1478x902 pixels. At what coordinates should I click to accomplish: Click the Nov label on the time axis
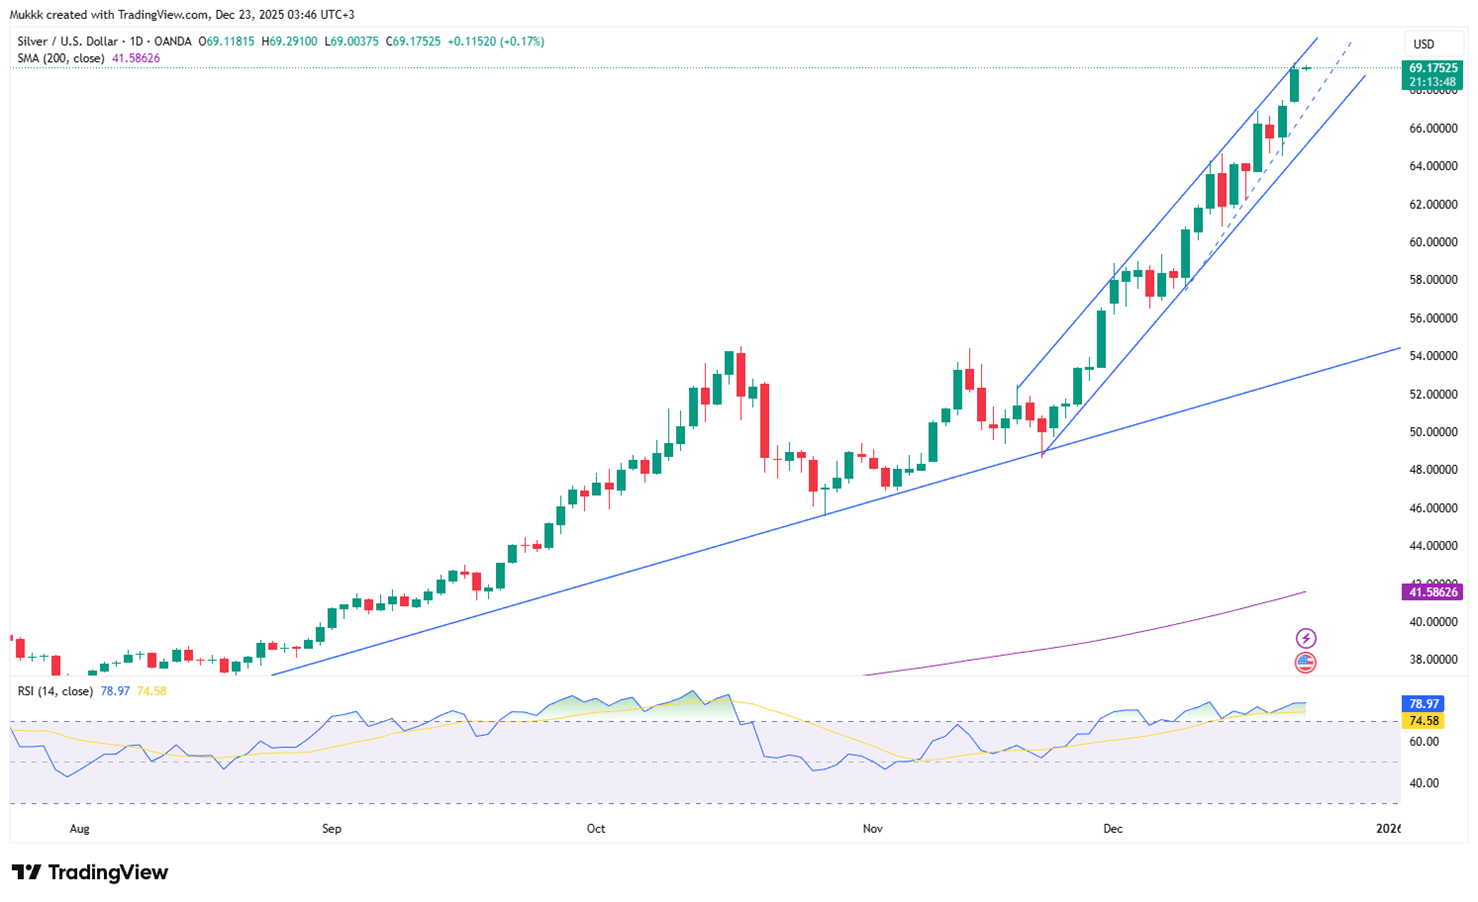pos(872,829)
